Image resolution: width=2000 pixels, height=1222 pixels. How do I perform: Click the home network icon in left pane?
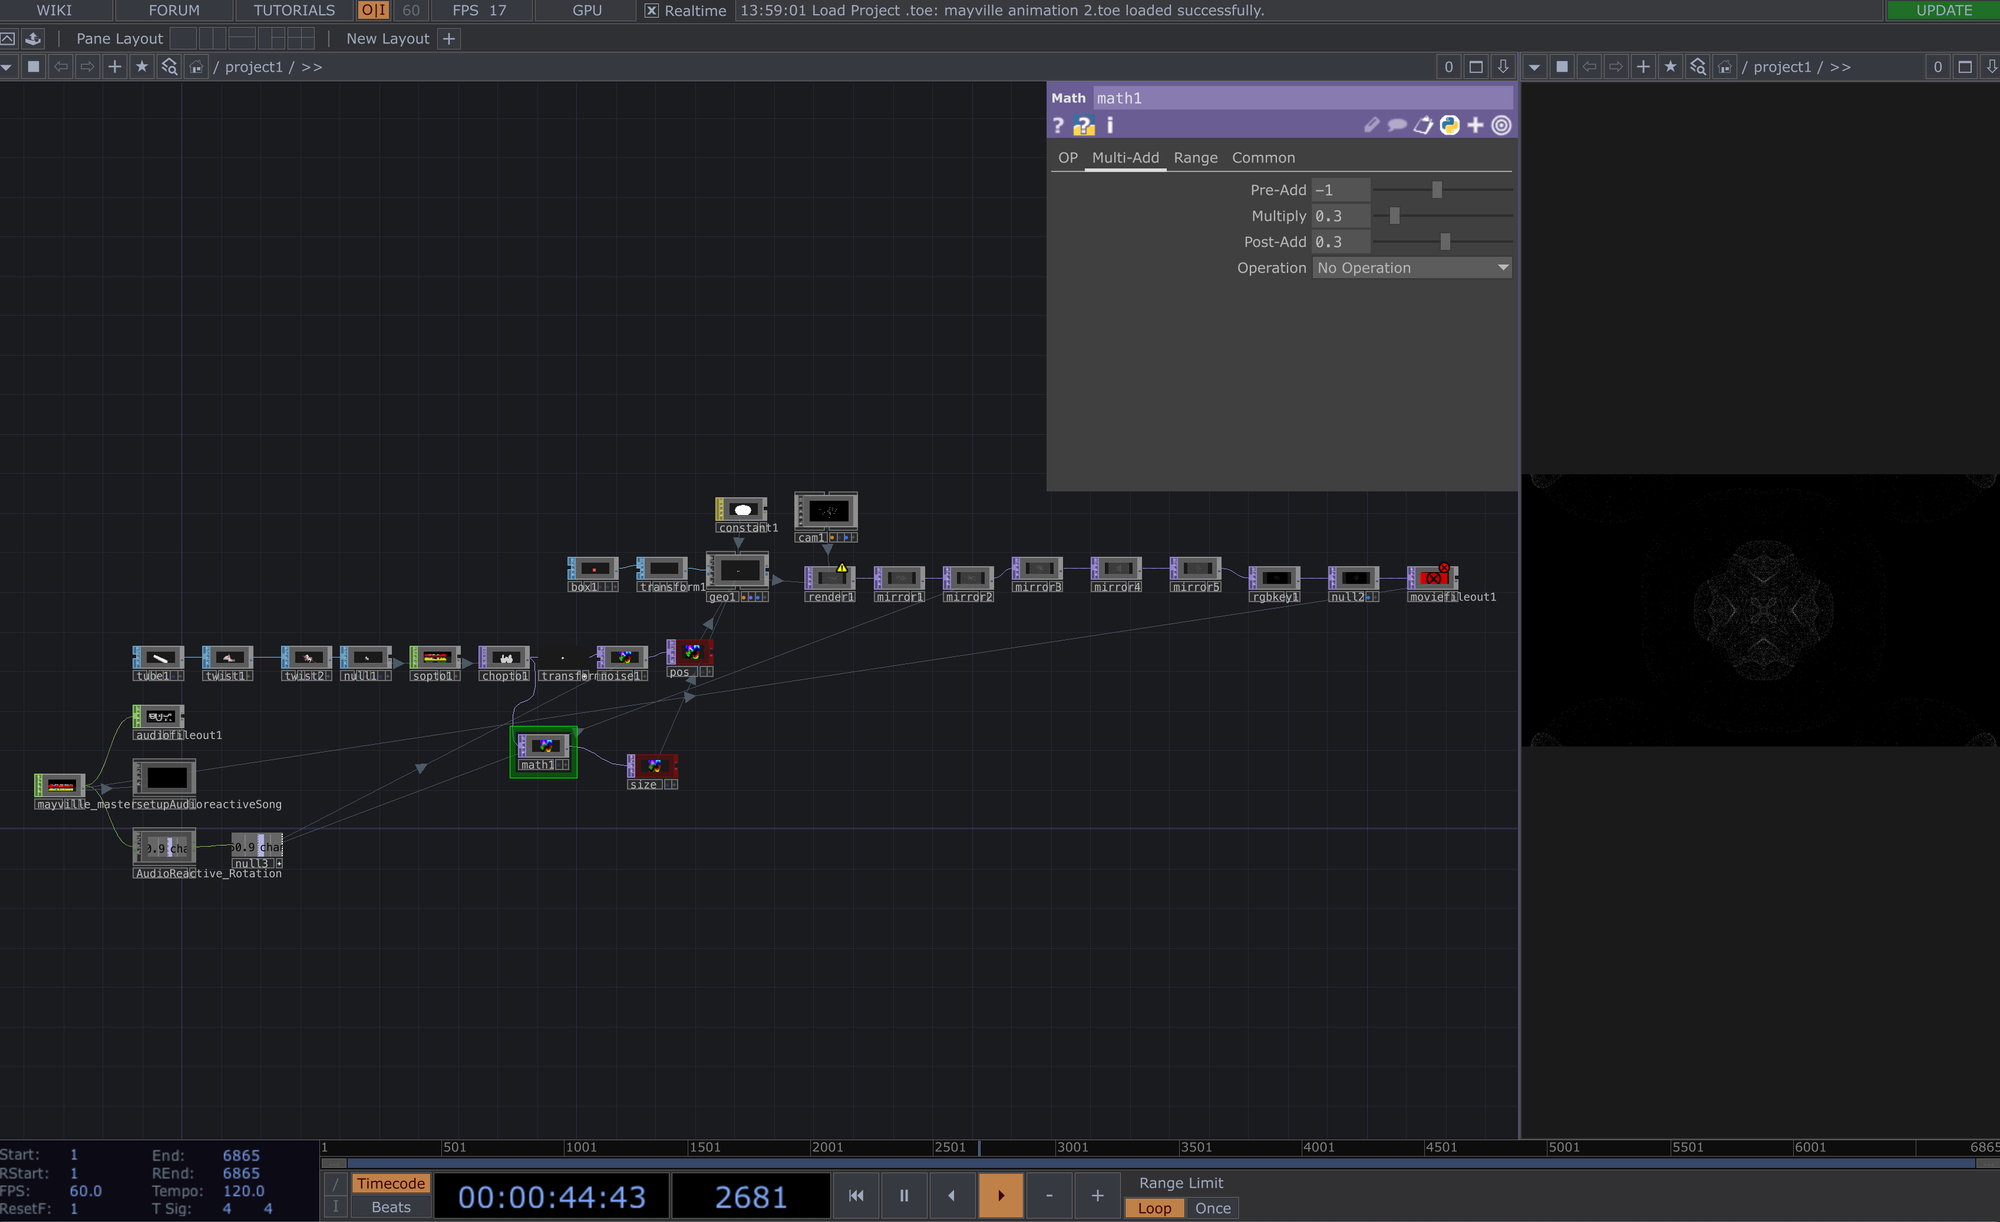[x=196, y=67]
